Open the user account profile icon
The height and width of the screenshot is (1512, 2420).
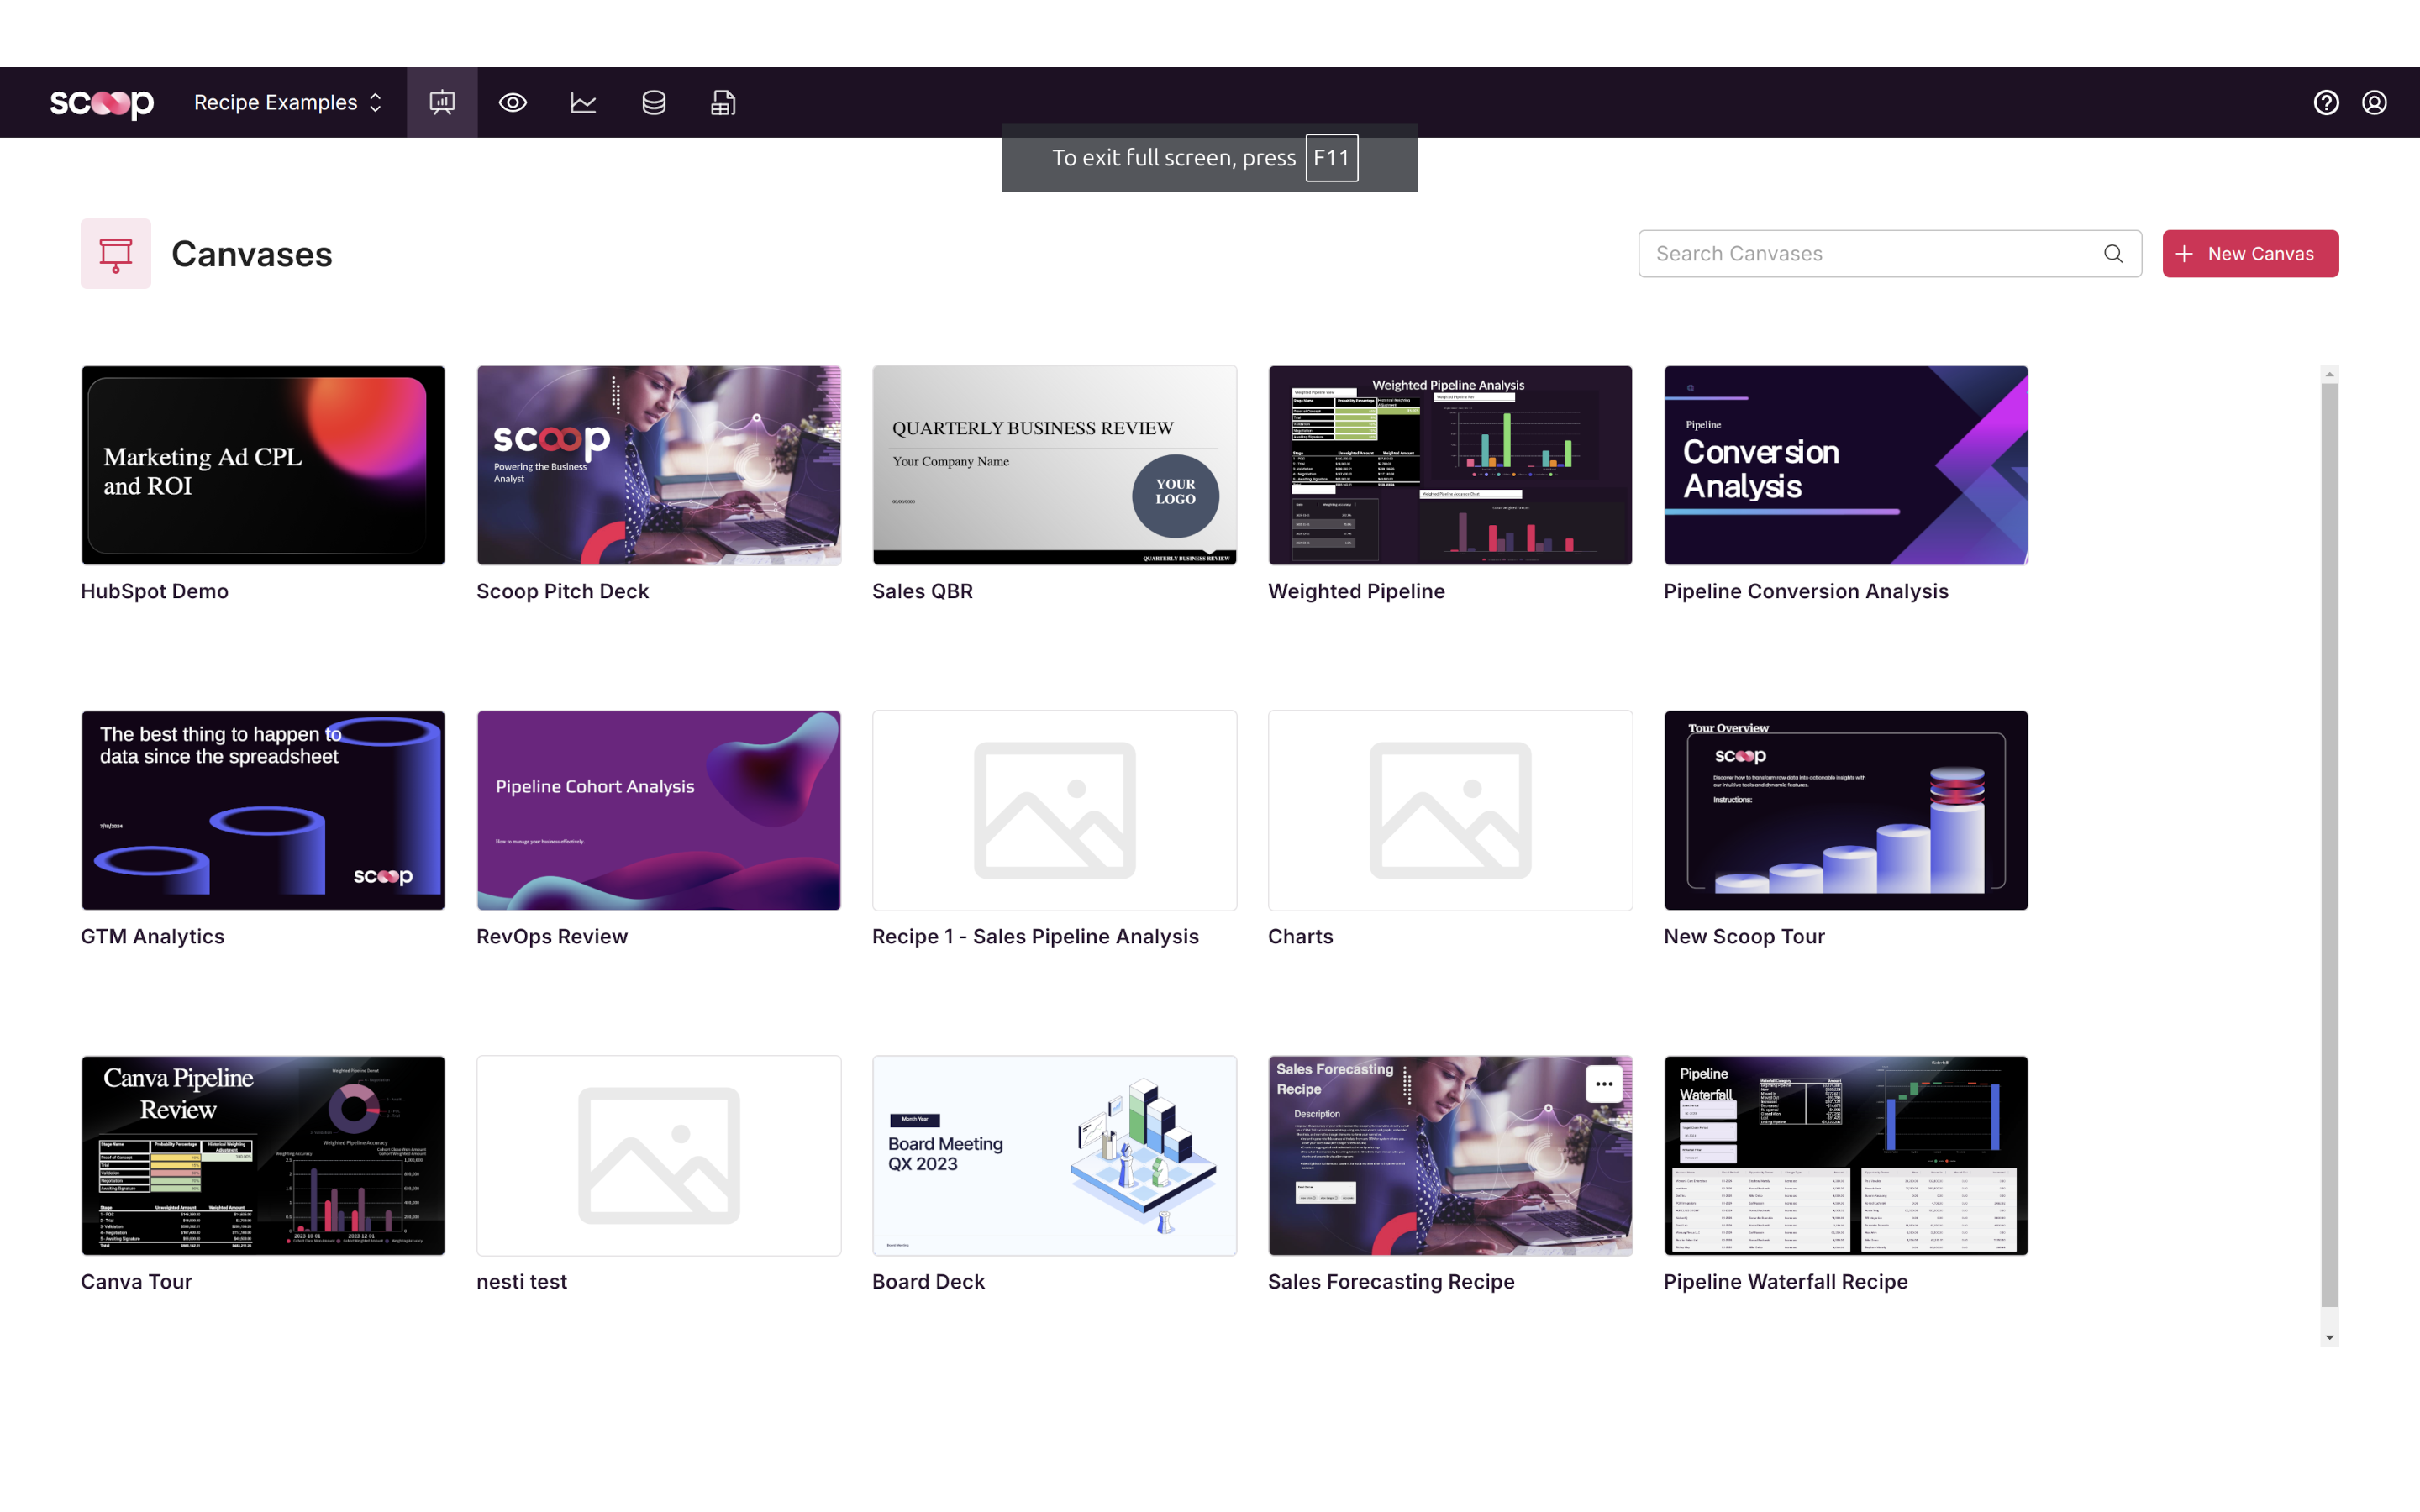pyautogui.click(x=2374, y=102)
